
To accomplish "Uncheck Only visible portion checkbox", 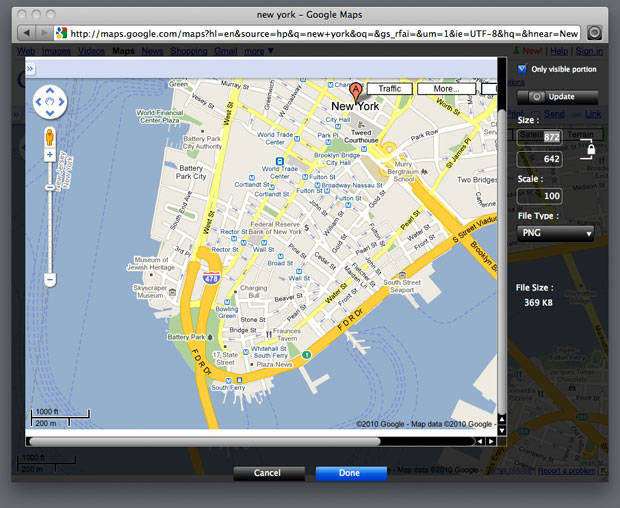I will (x=521, y=69).
